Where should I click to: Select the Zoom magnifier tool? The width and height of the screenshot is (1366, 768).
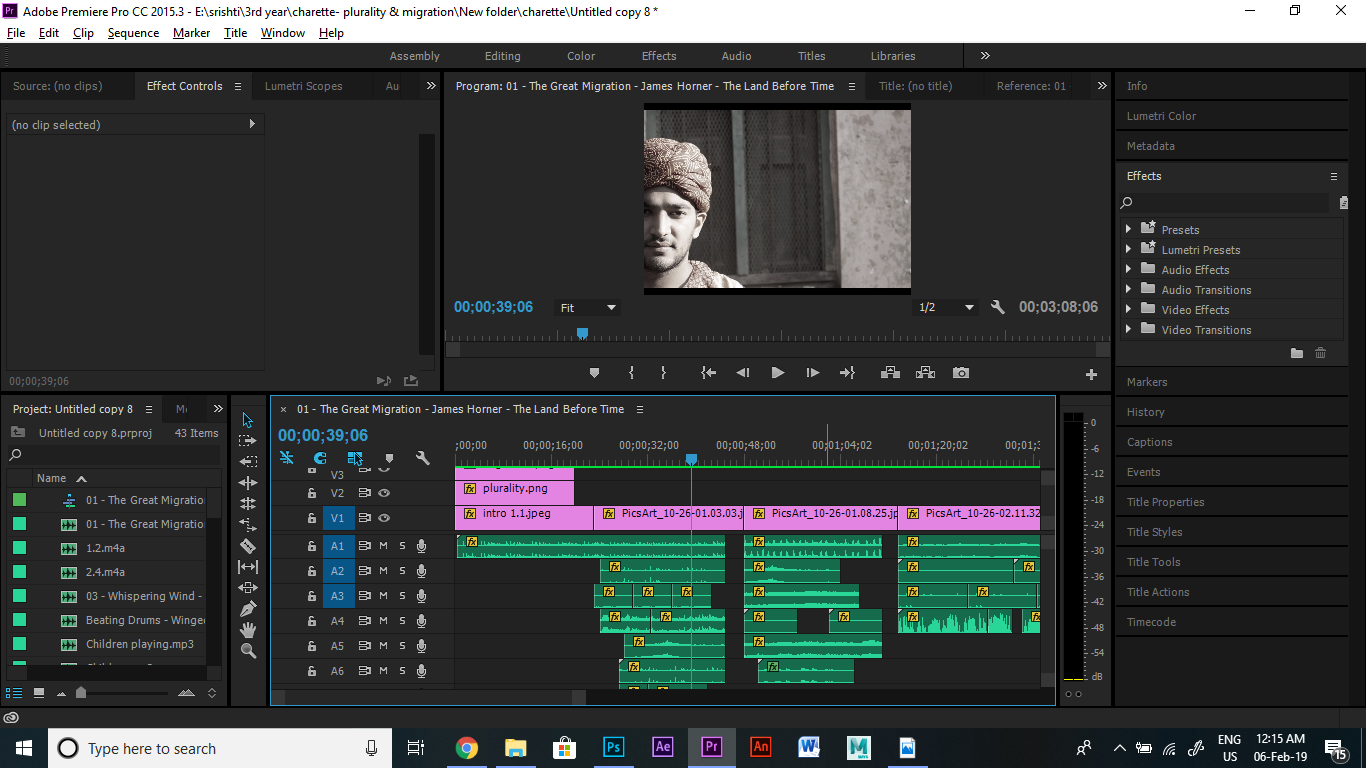click(248, 651)
